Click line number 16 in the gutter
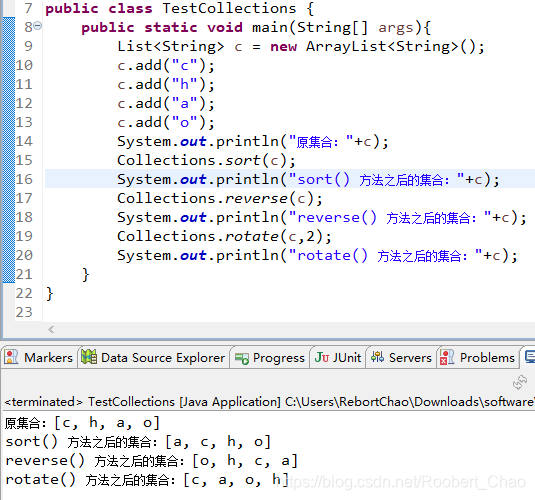 click(24, 179)
